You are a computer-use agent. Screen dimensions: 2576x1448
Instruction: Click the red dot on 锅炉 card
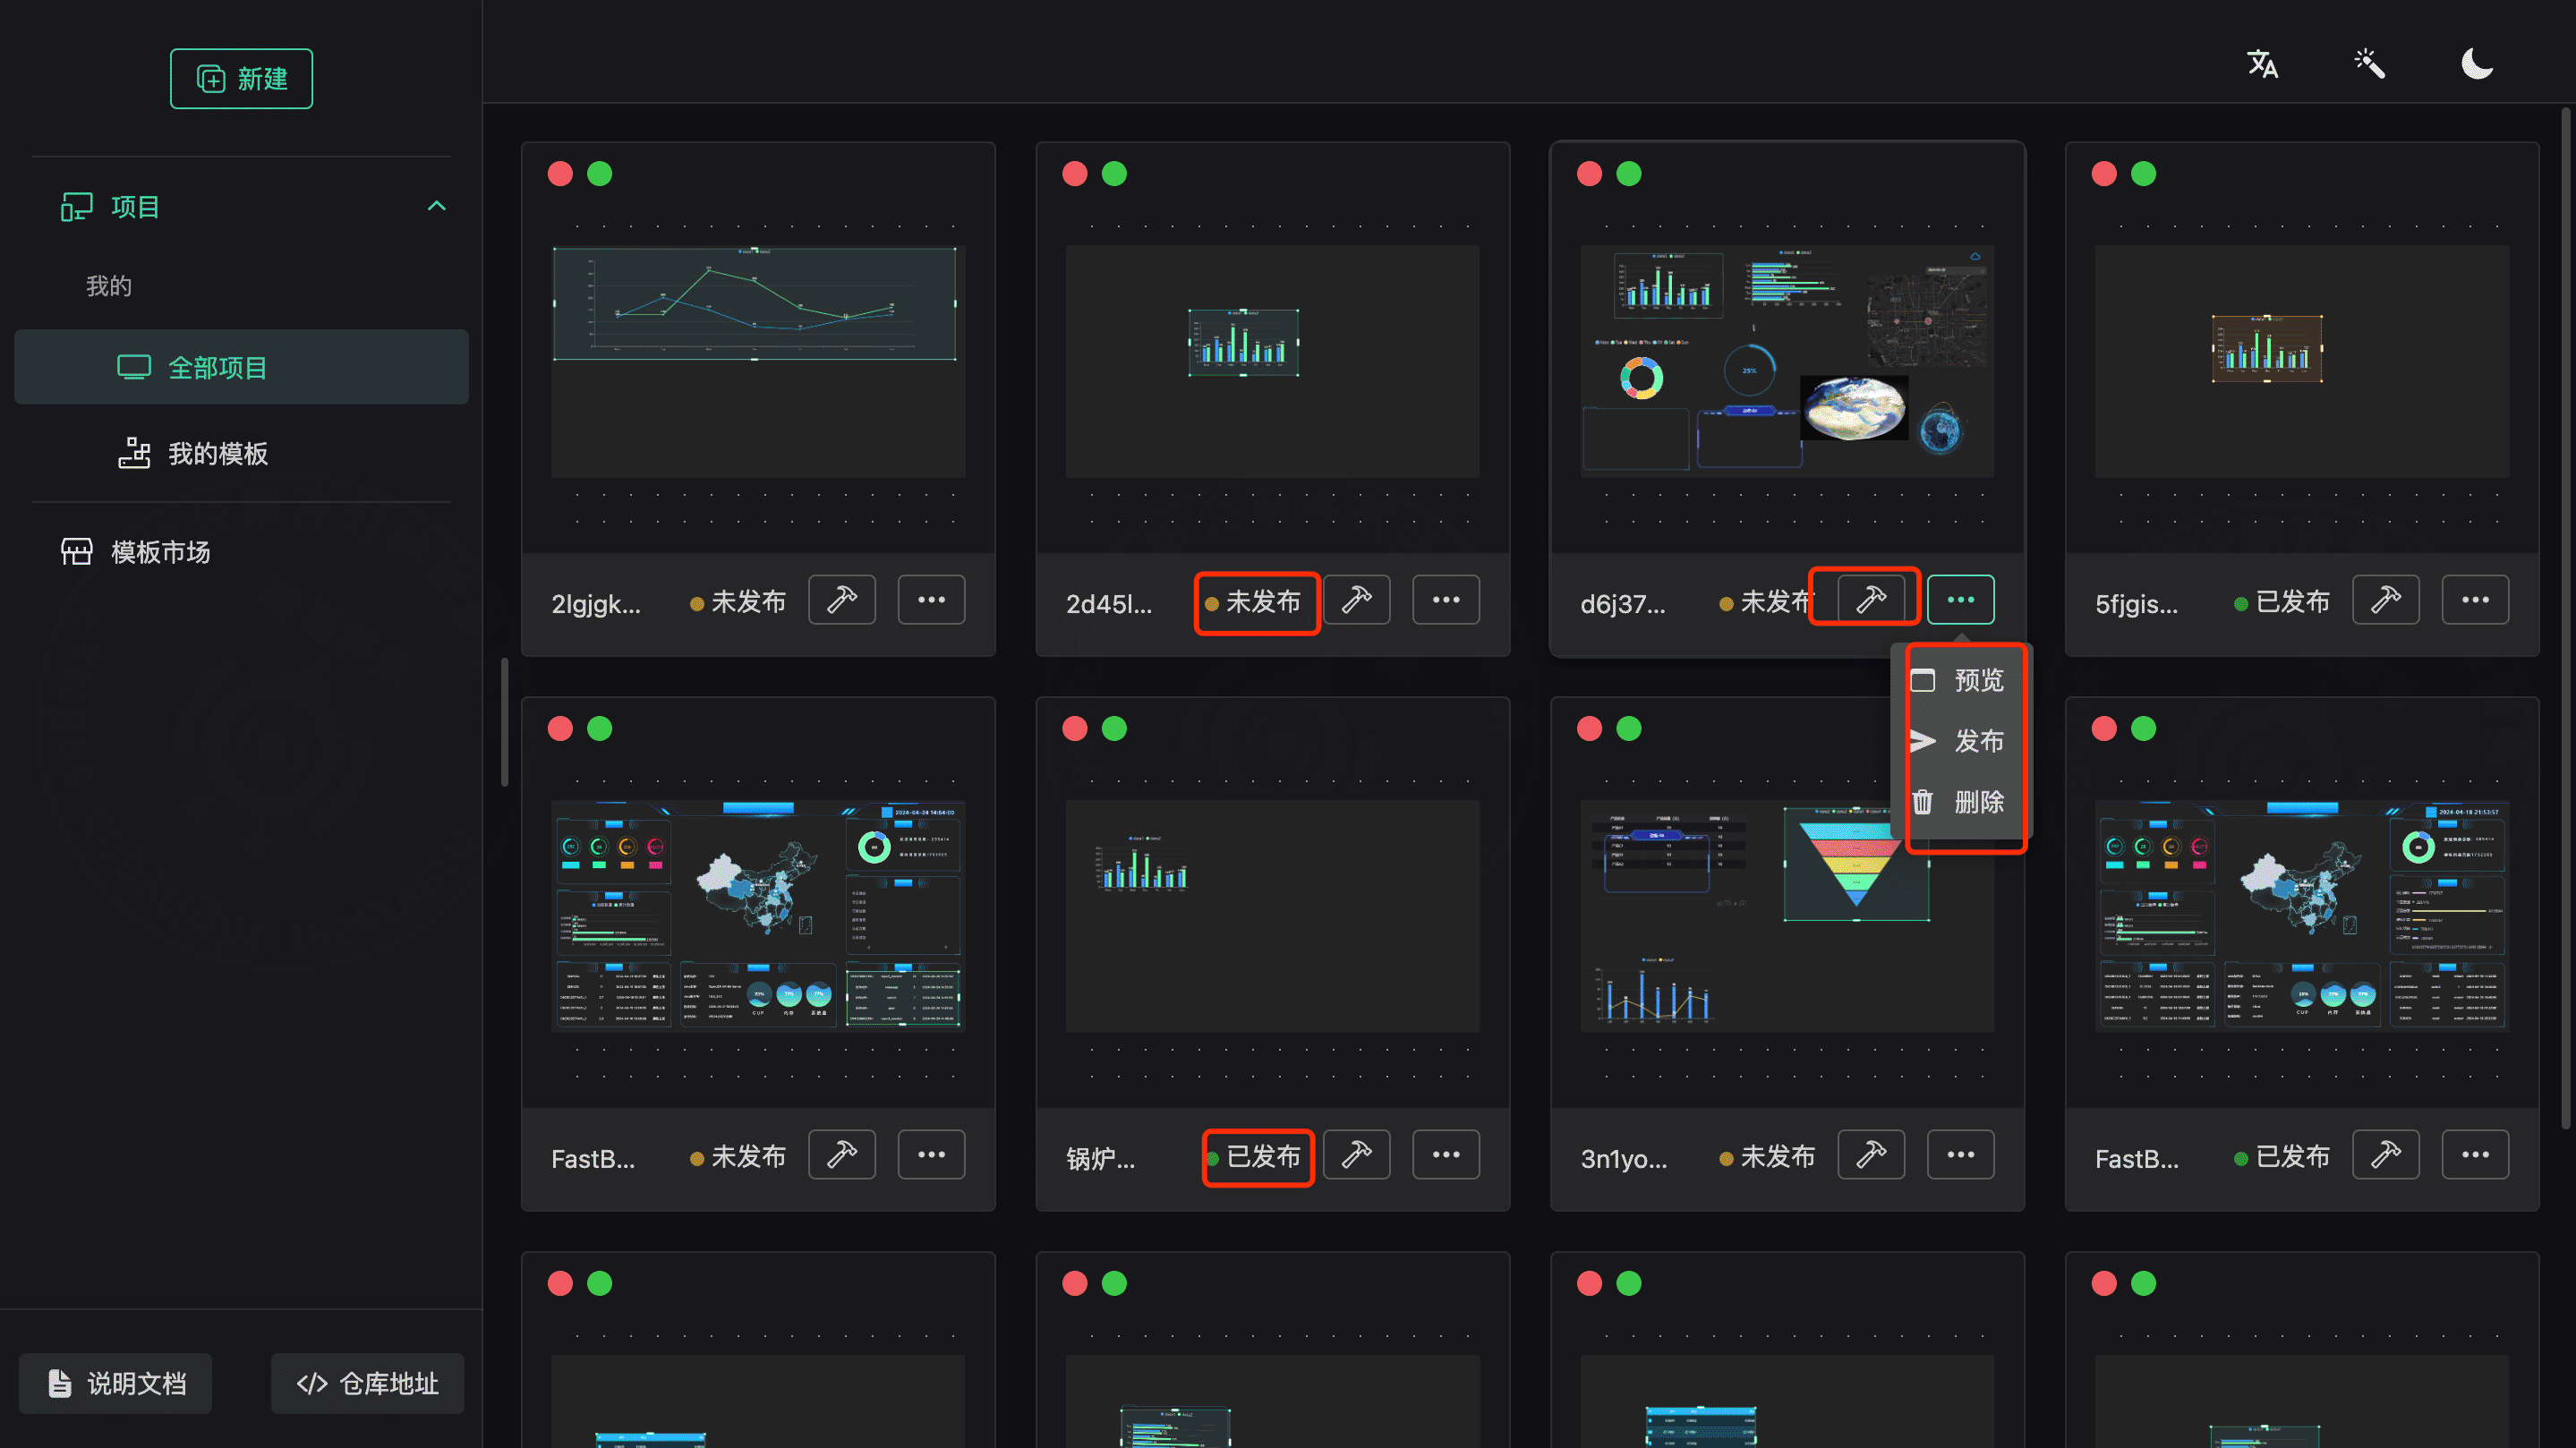(1075, 729)
